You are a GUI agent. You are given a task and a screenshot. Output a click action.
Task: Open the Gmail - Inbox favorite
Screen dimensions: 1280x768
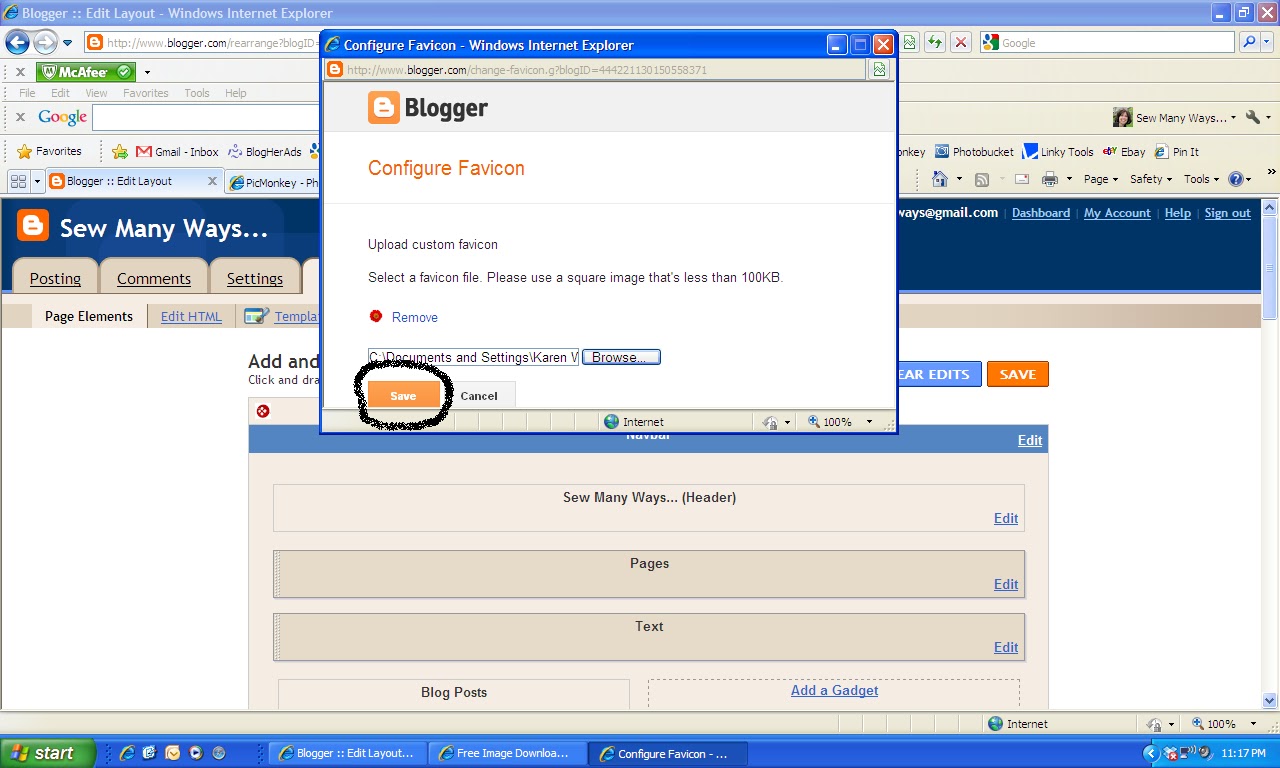point(177,152)
